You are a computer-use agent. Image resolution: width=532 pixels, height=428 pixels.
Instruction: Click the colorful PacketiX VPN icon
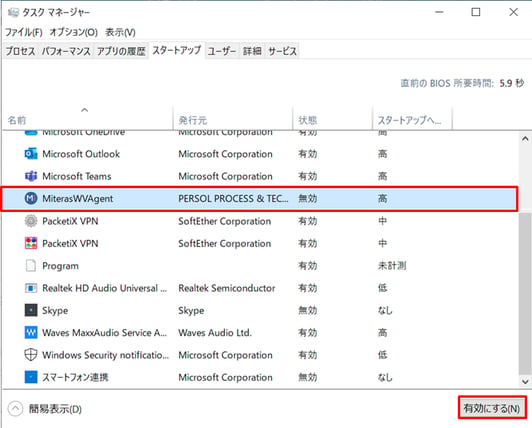pos(31,243)
